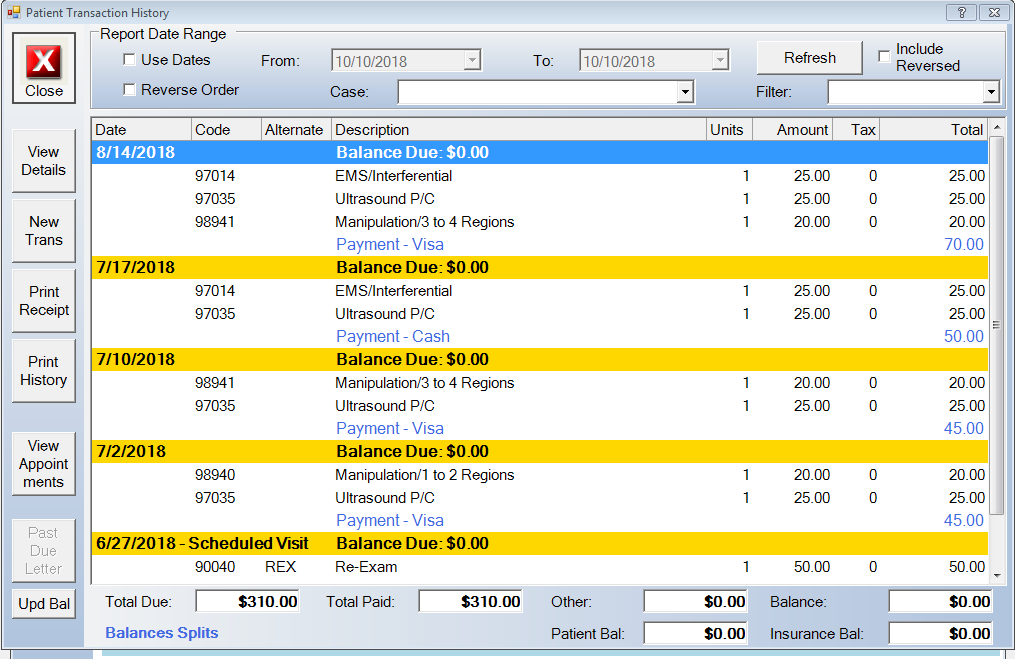Screen dimensions: 1015x659
Task: Click the vertical scrollbar thumb
Action: 997,325
